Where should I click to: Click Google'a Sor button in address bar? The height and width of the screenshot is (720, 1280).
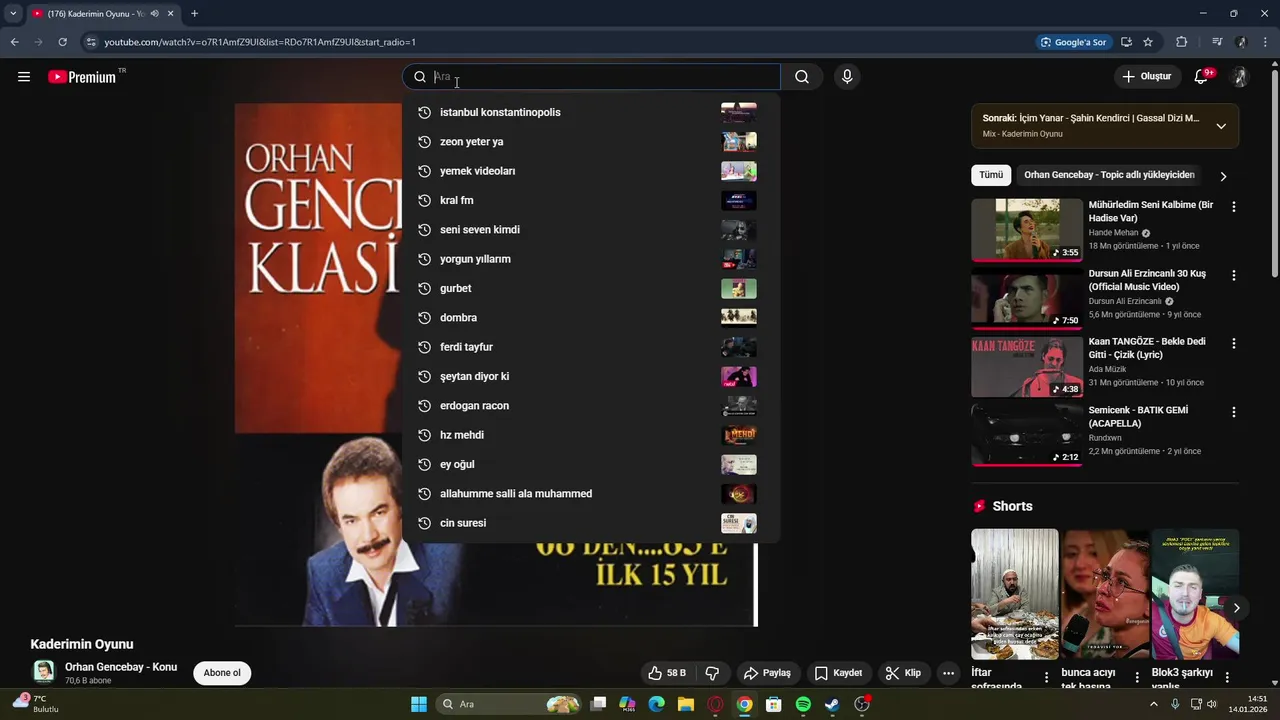point(1073,42)
